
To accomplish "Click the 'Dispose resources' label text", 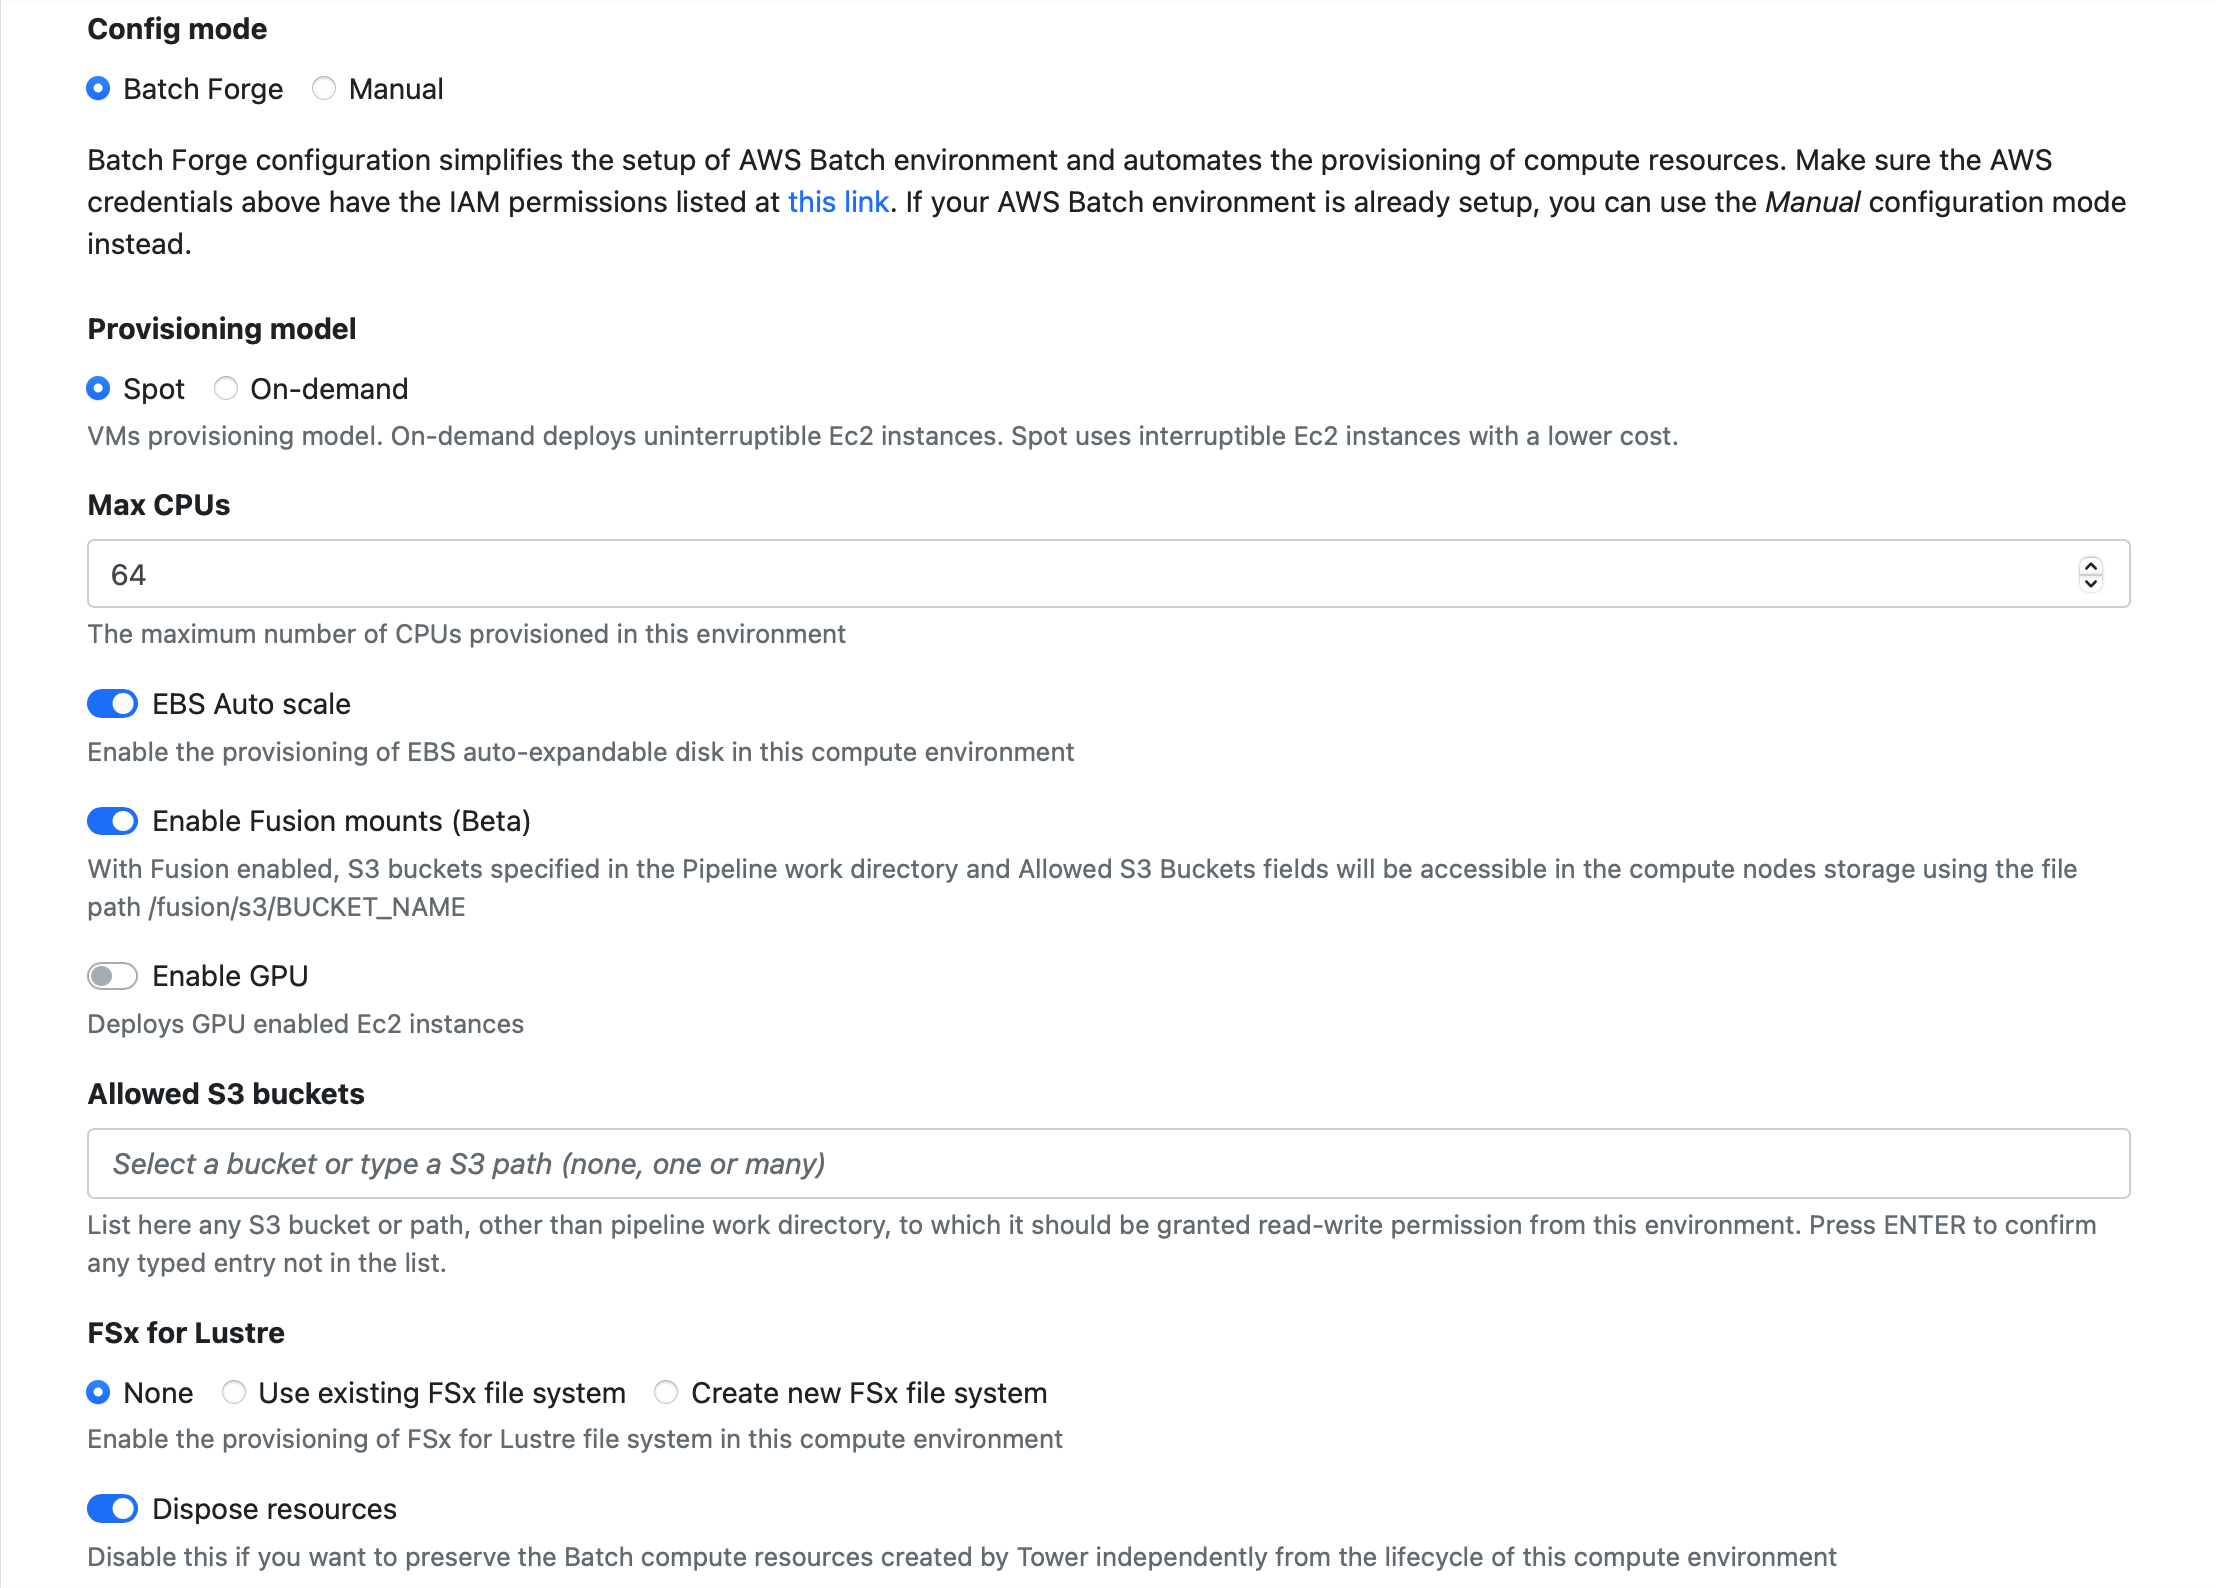I will pyautogui.click(x=274, y=1509).
